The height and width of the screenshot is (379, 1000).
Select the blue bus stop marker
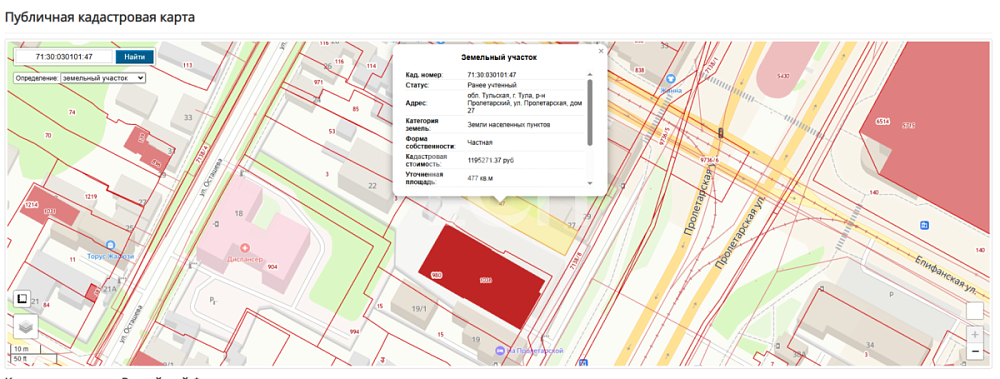tap(925, 225)
